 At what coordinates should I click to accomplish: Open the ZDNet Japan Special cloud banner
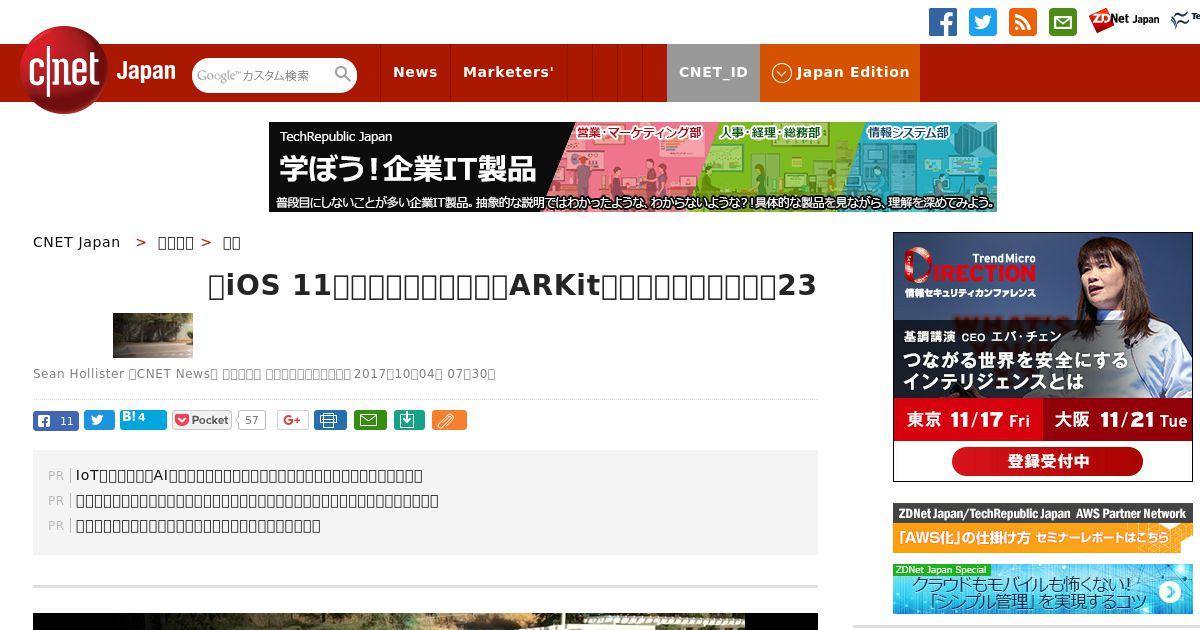click(1043, 589)
